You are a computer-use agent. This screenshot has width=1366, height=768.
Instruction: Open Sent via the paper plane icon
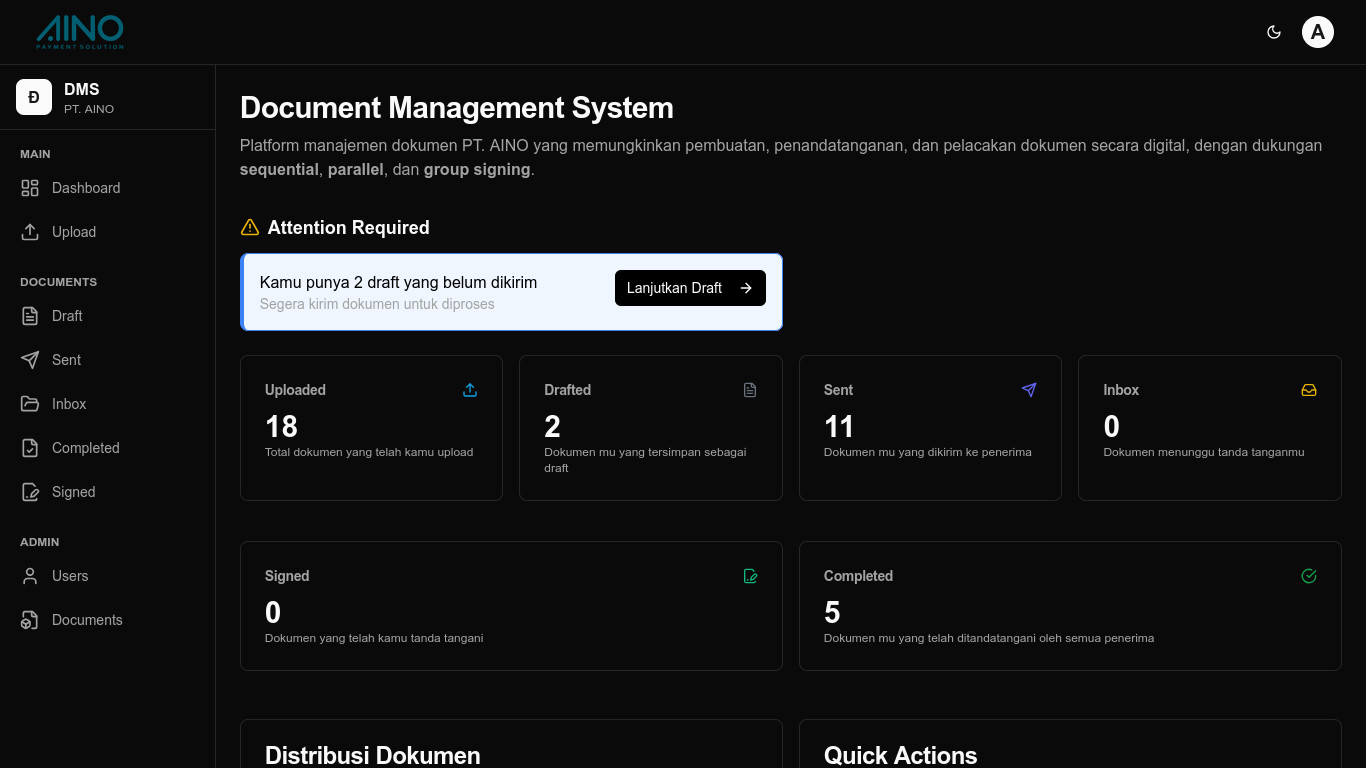[x=30, y=359]
